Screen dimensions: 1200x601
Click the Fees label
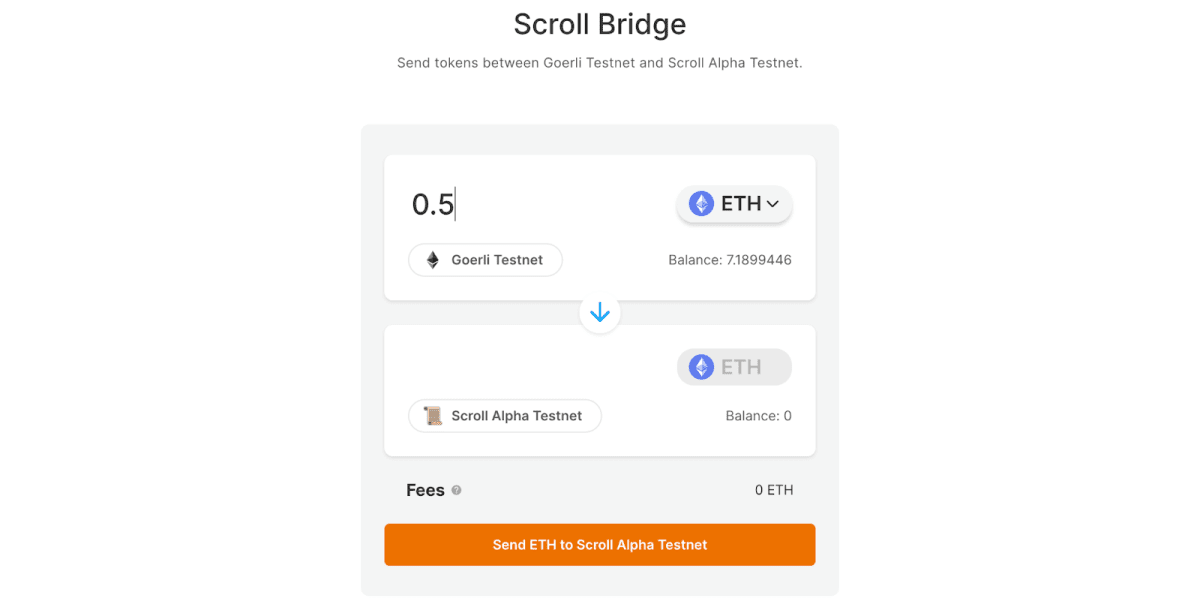coord(425,490)
